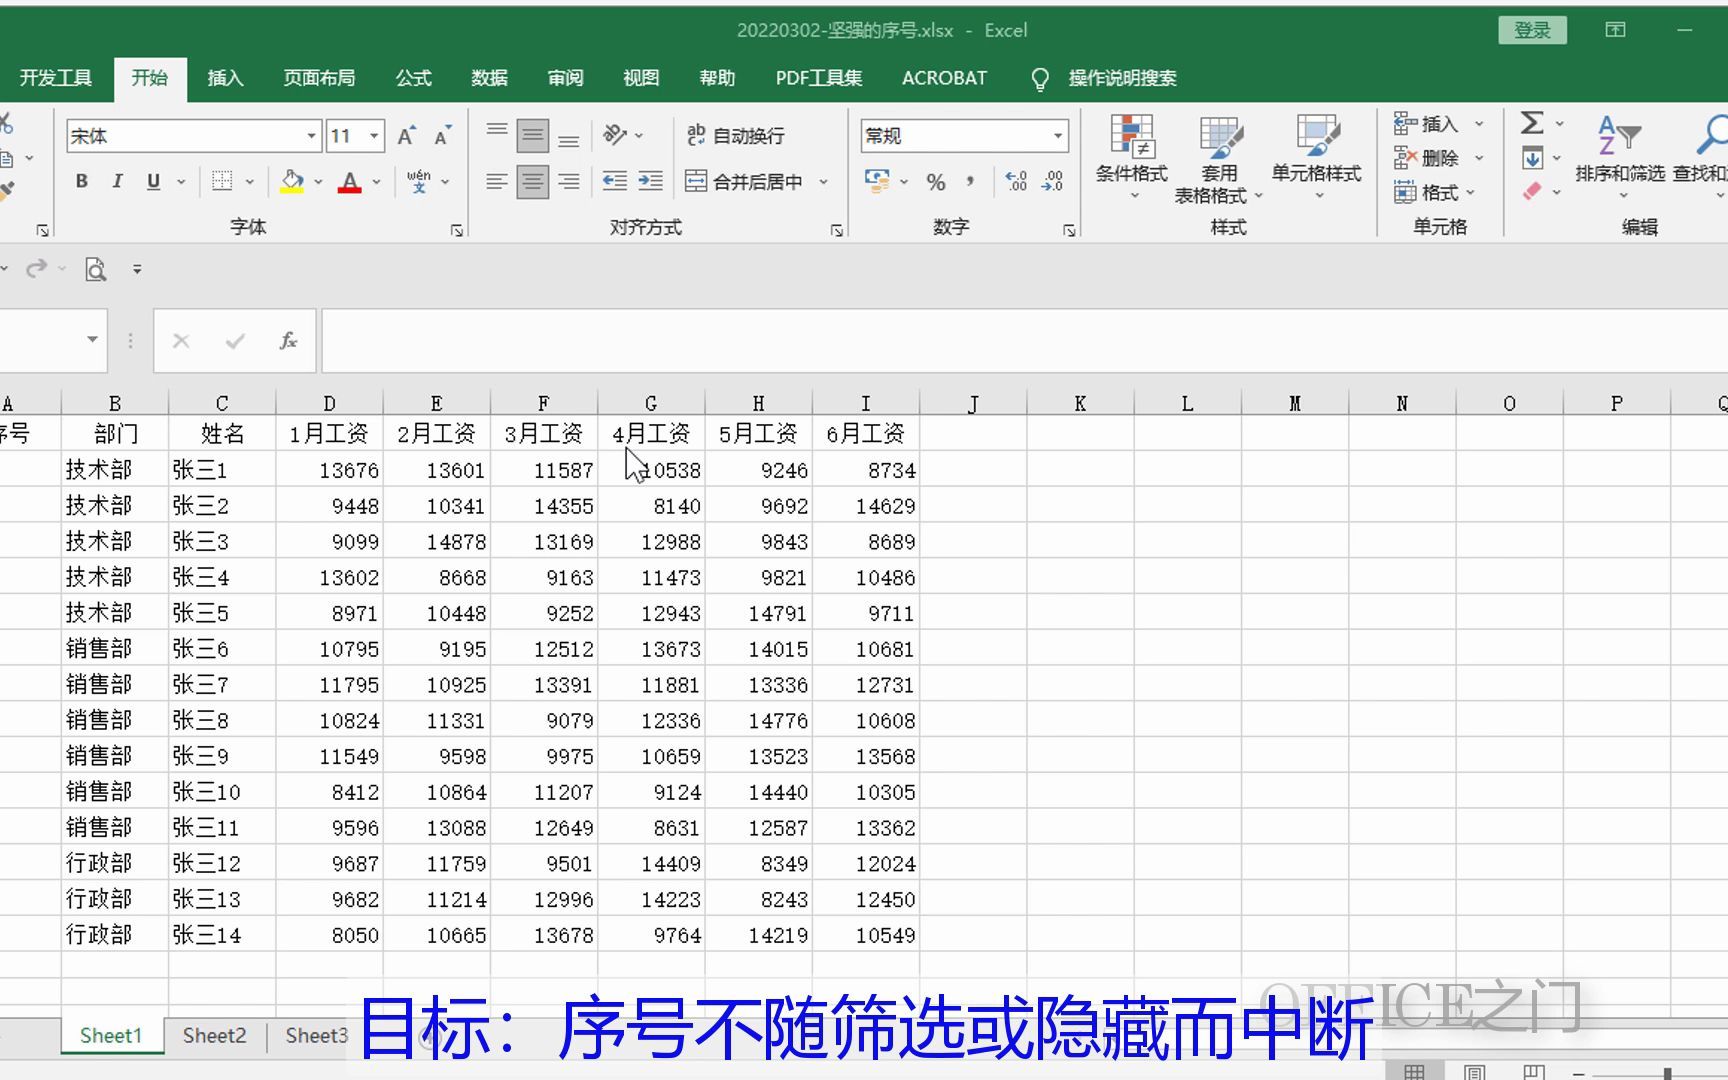Switch to Sheet2 worksheet
This screenshot has width=1728, height=1080.
click(x=212, y=1035)
